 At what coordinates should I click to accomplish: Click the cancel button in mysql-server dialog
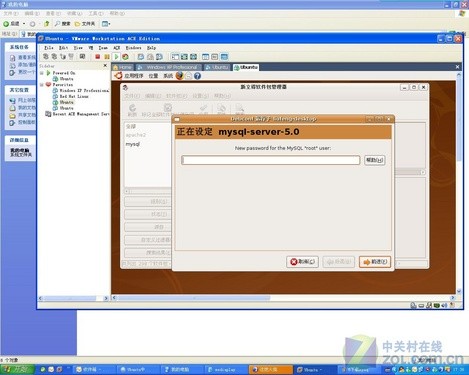click(x=302, y=262)
